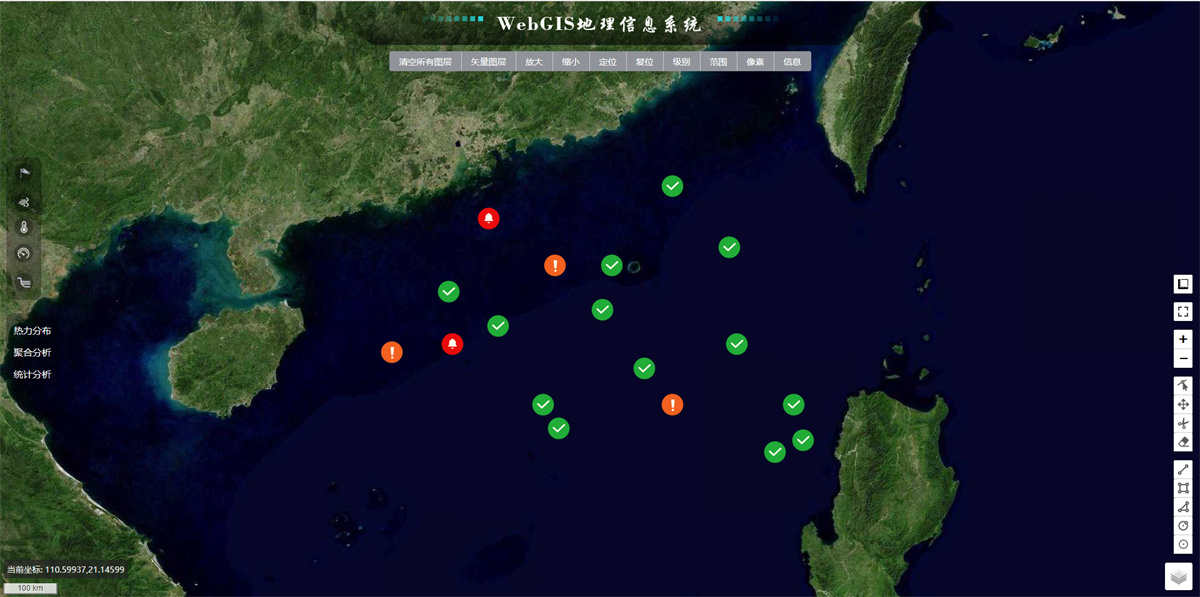Select the pointer selection tool
1200x597 pixels.
1183,385
